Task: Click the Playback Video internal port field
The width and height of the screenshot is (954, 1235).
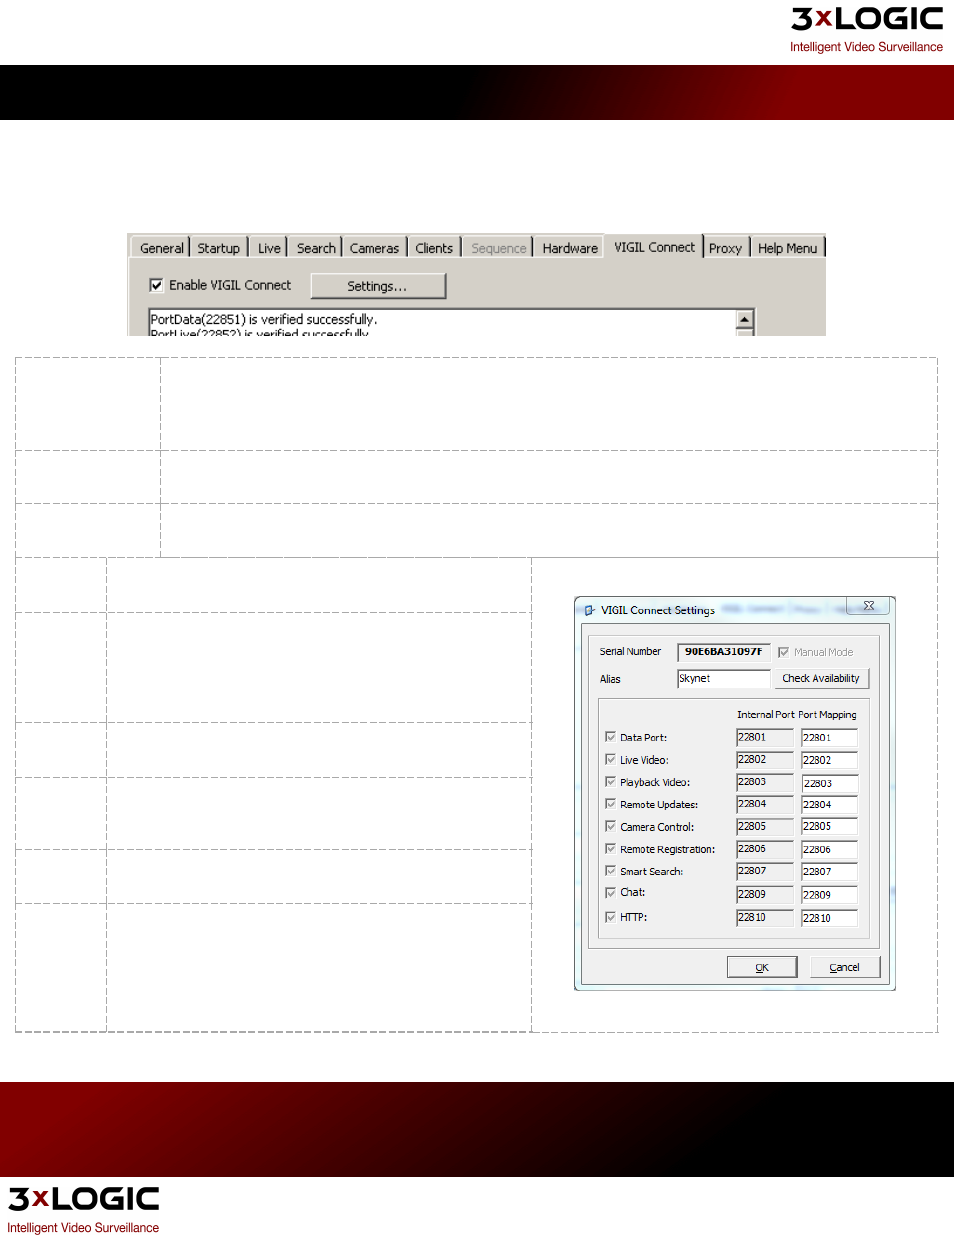Action: (765, 782)
